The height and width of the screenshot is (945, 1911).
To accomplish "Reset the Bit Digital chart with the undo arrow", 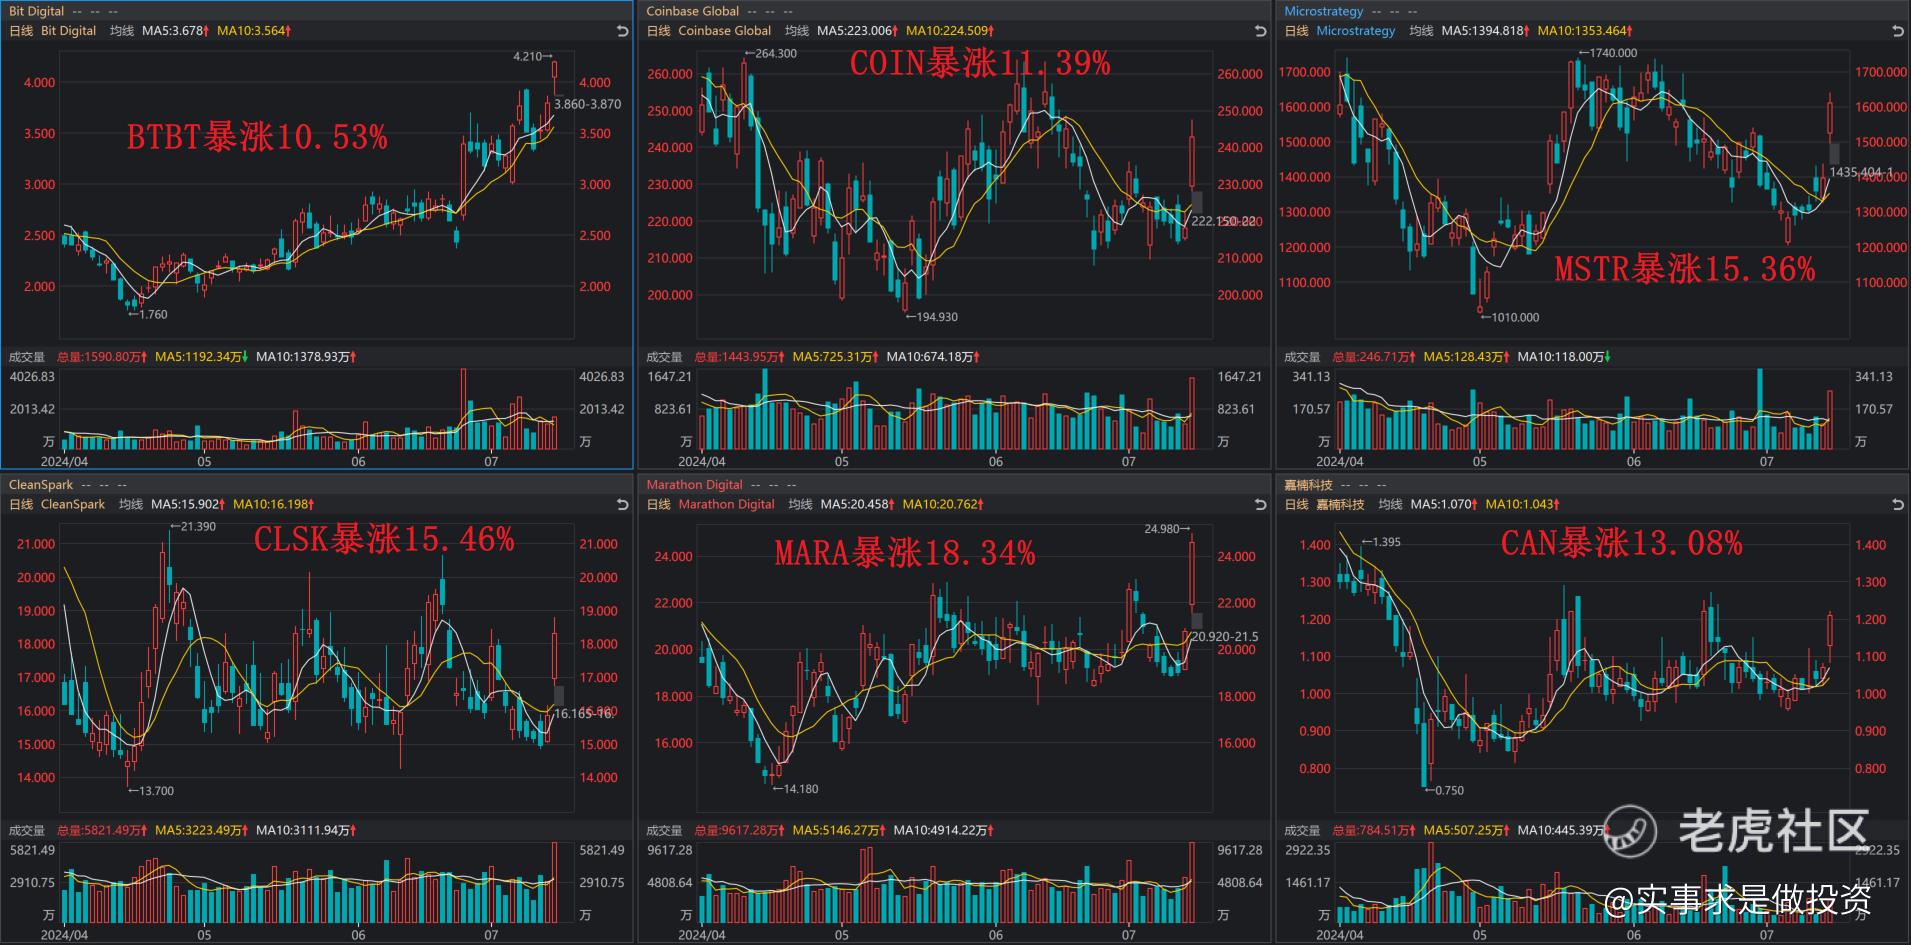I will 622,31.
